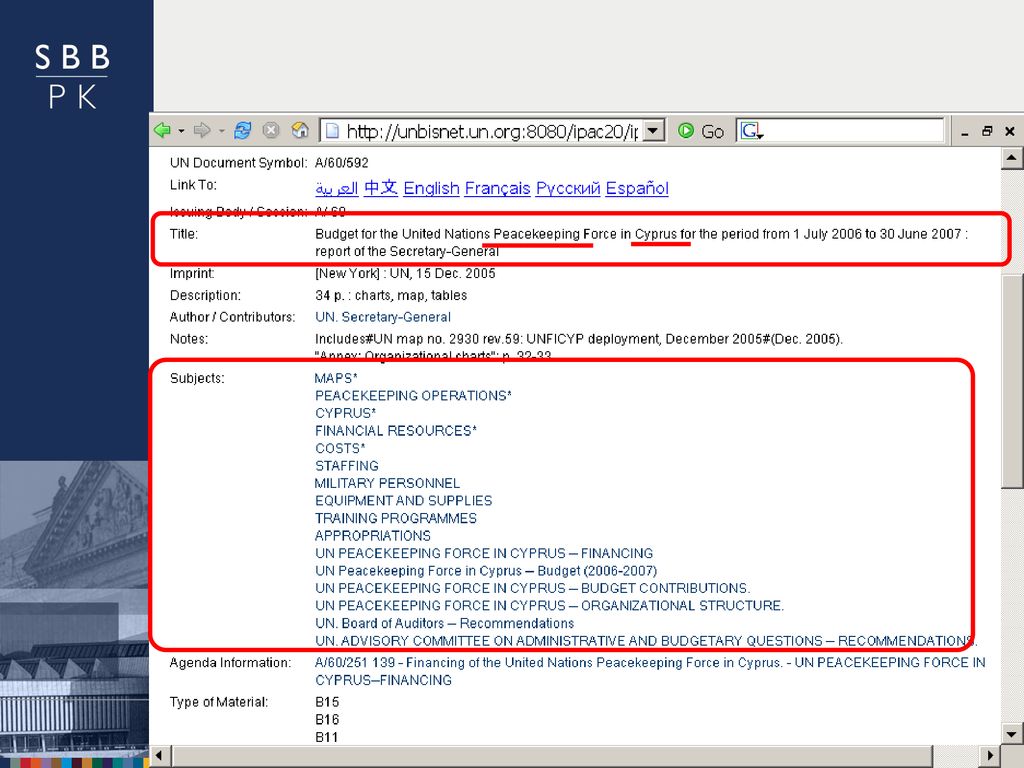This screenshot has height=768, width=1024.
Task: Open the A/60/251 139 agenda information link
Action: (650, 671)
